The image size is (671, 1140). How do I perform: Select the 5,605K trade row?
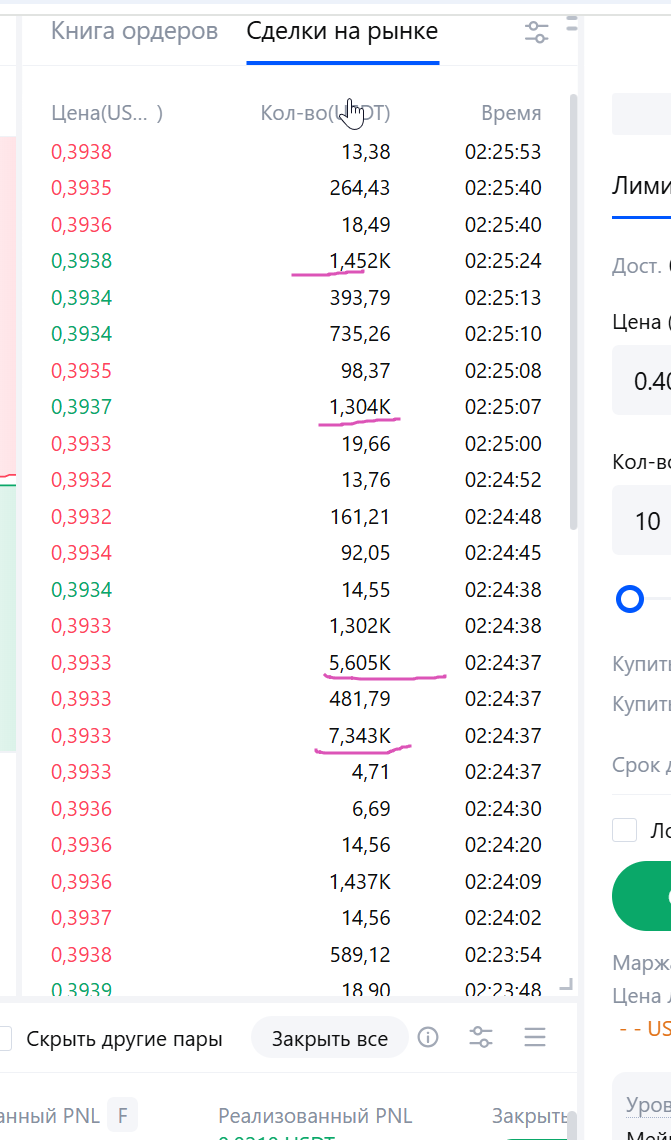(297, 662)
